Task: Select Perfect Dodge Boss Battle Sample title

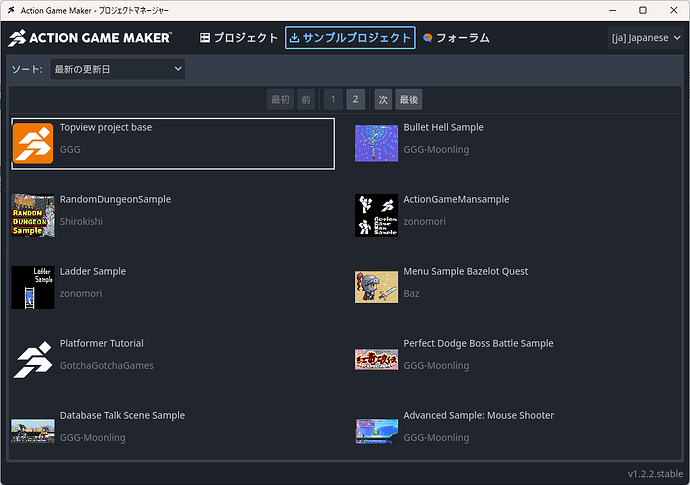Action: click(478, 343)
